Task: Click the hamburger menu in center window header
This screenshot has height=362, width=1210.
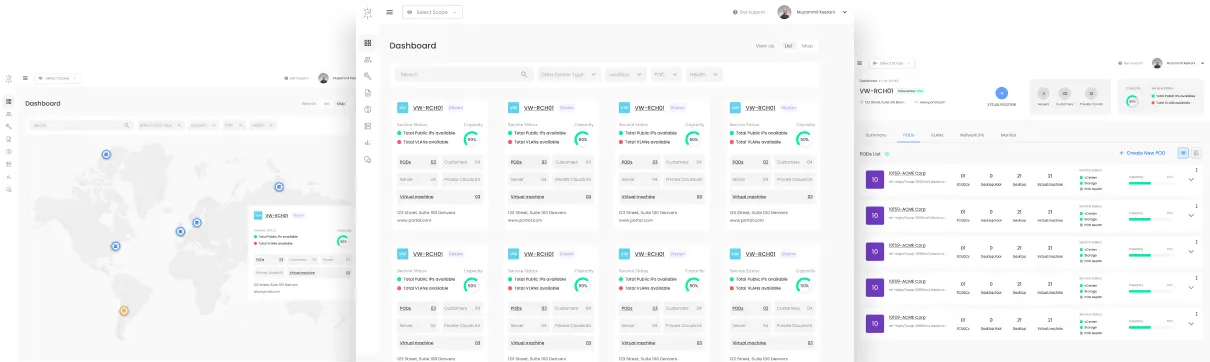Action: point(390,12)
